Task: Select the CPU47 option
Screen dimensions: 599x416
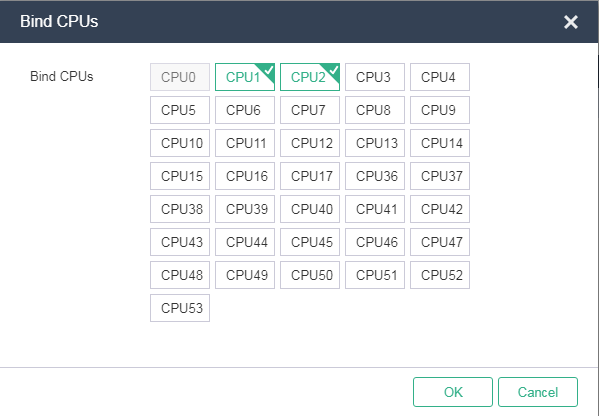Action: 440,242
